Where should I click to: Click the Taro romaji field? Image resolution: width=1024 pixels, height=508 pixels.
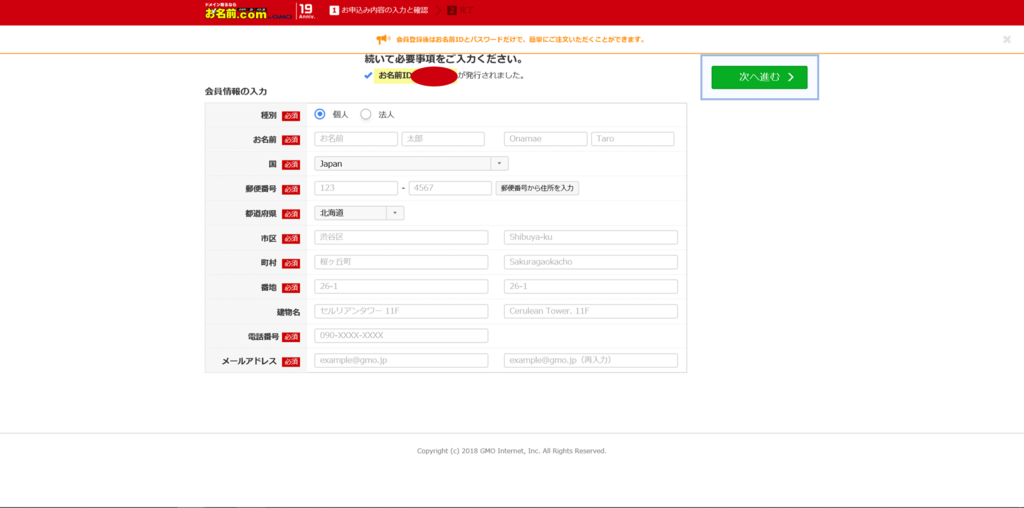[x=632, y=139]
